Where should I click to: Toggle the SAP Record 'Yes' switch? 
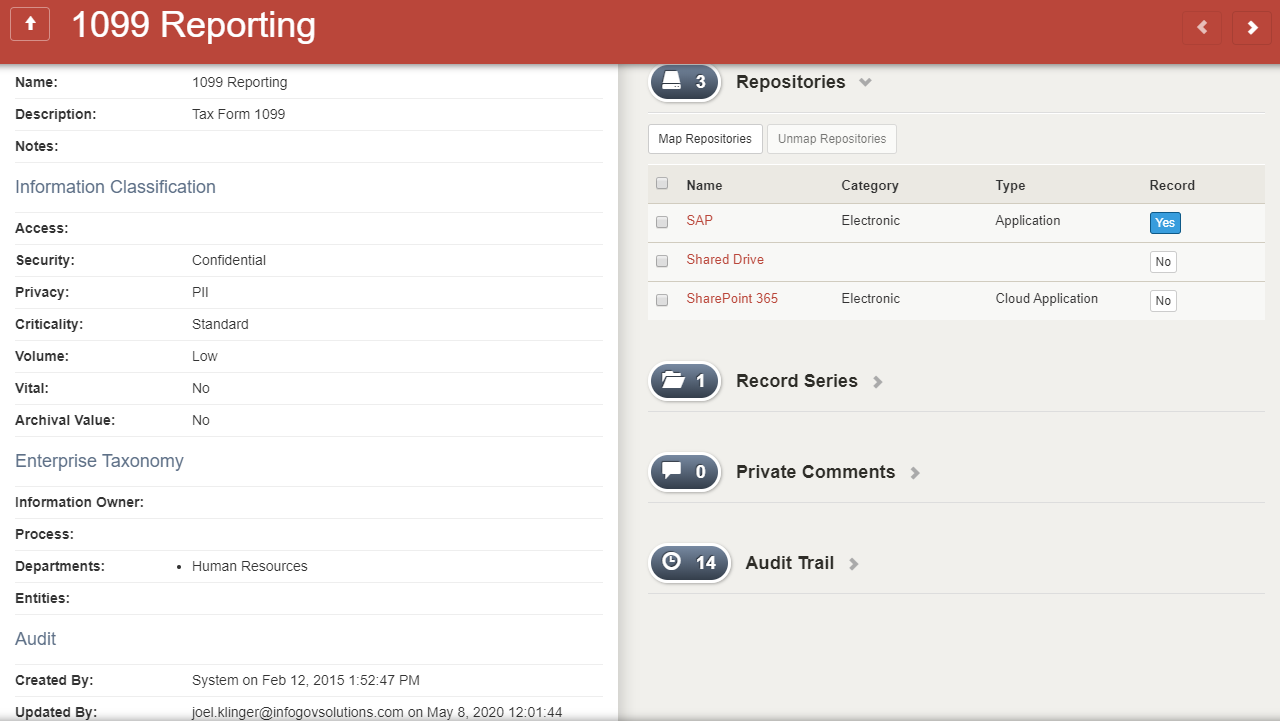[1165, 223]
